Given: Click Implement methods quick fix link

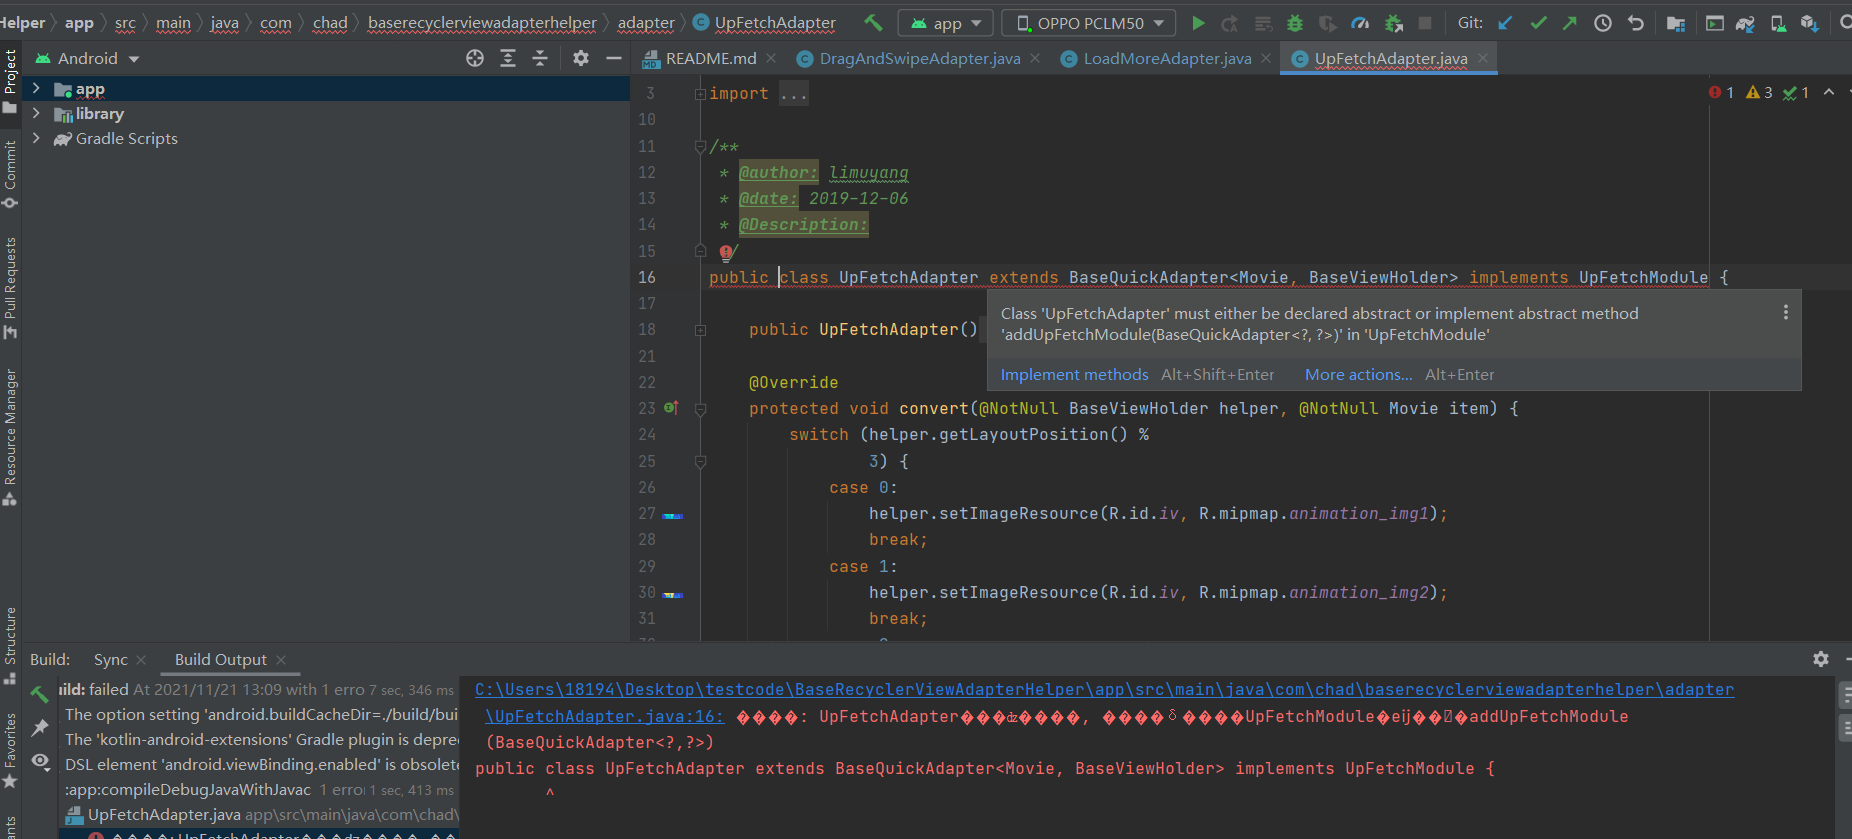Looking at the screenshot, I should click(x=1075, y=374).
